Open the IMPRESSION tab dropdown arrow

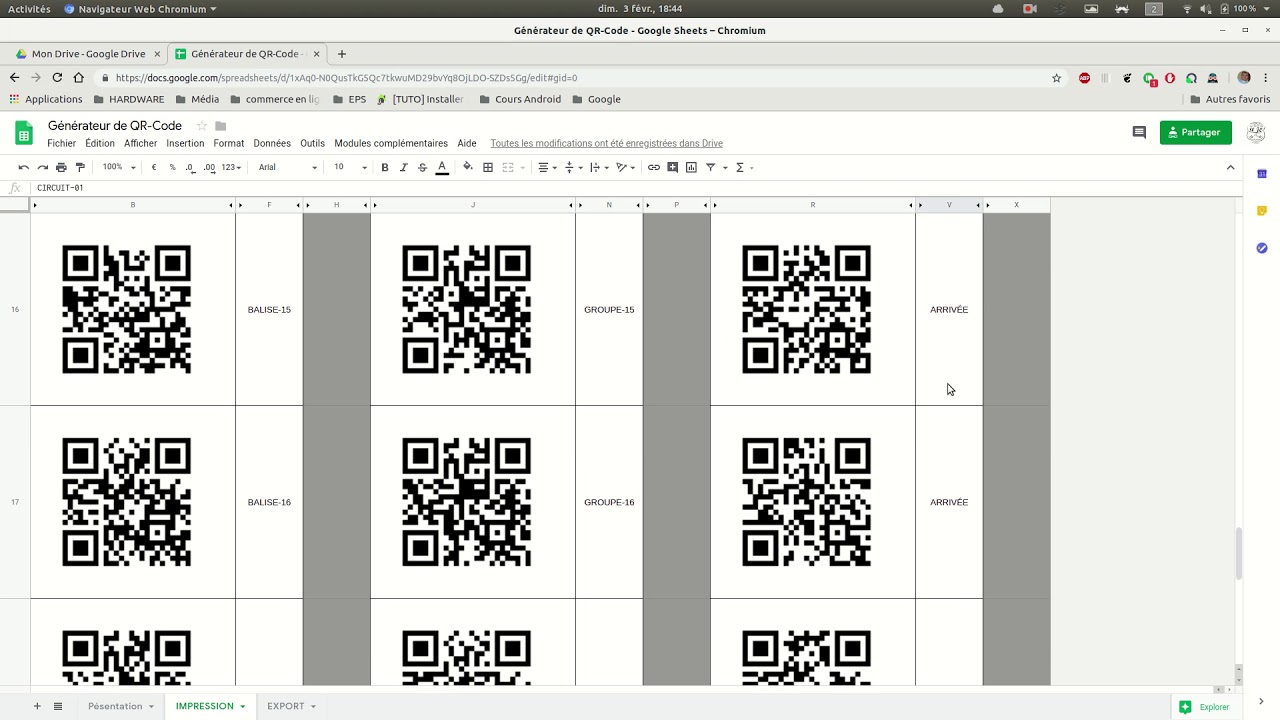(x=242, y=706)
